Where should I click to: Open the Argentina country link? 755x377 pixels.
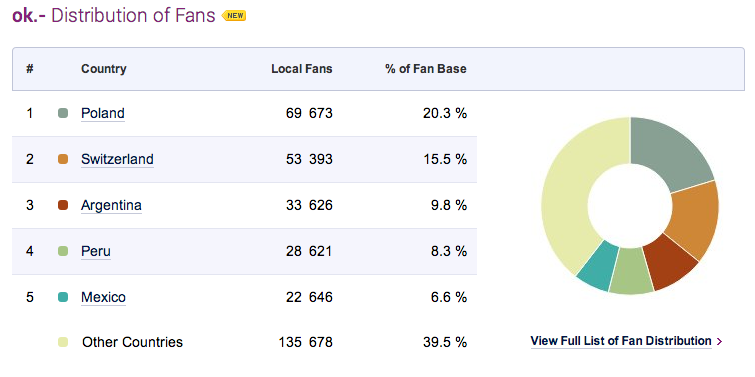(111, 206)
